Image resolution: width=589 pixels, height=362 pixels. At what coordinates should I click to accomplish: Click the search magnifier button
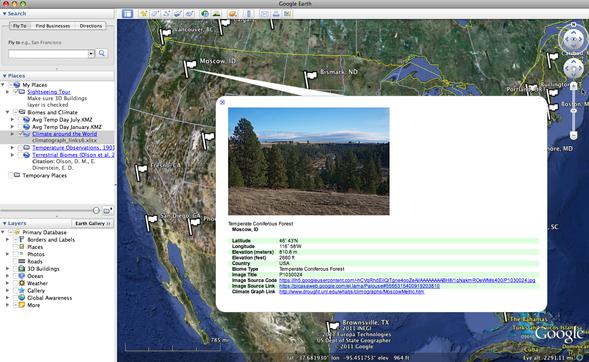(x=102, y=53)
